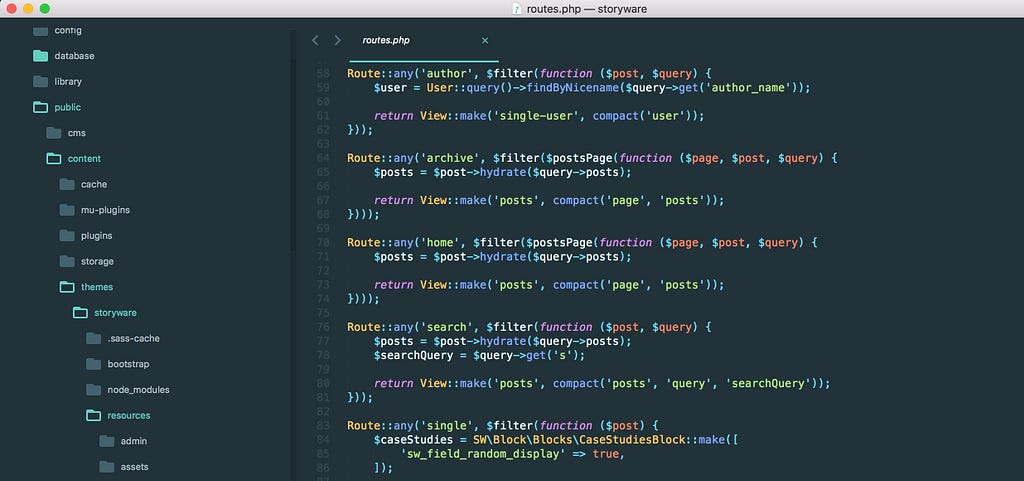Collapse the themes folder

[x=86, y=287]
